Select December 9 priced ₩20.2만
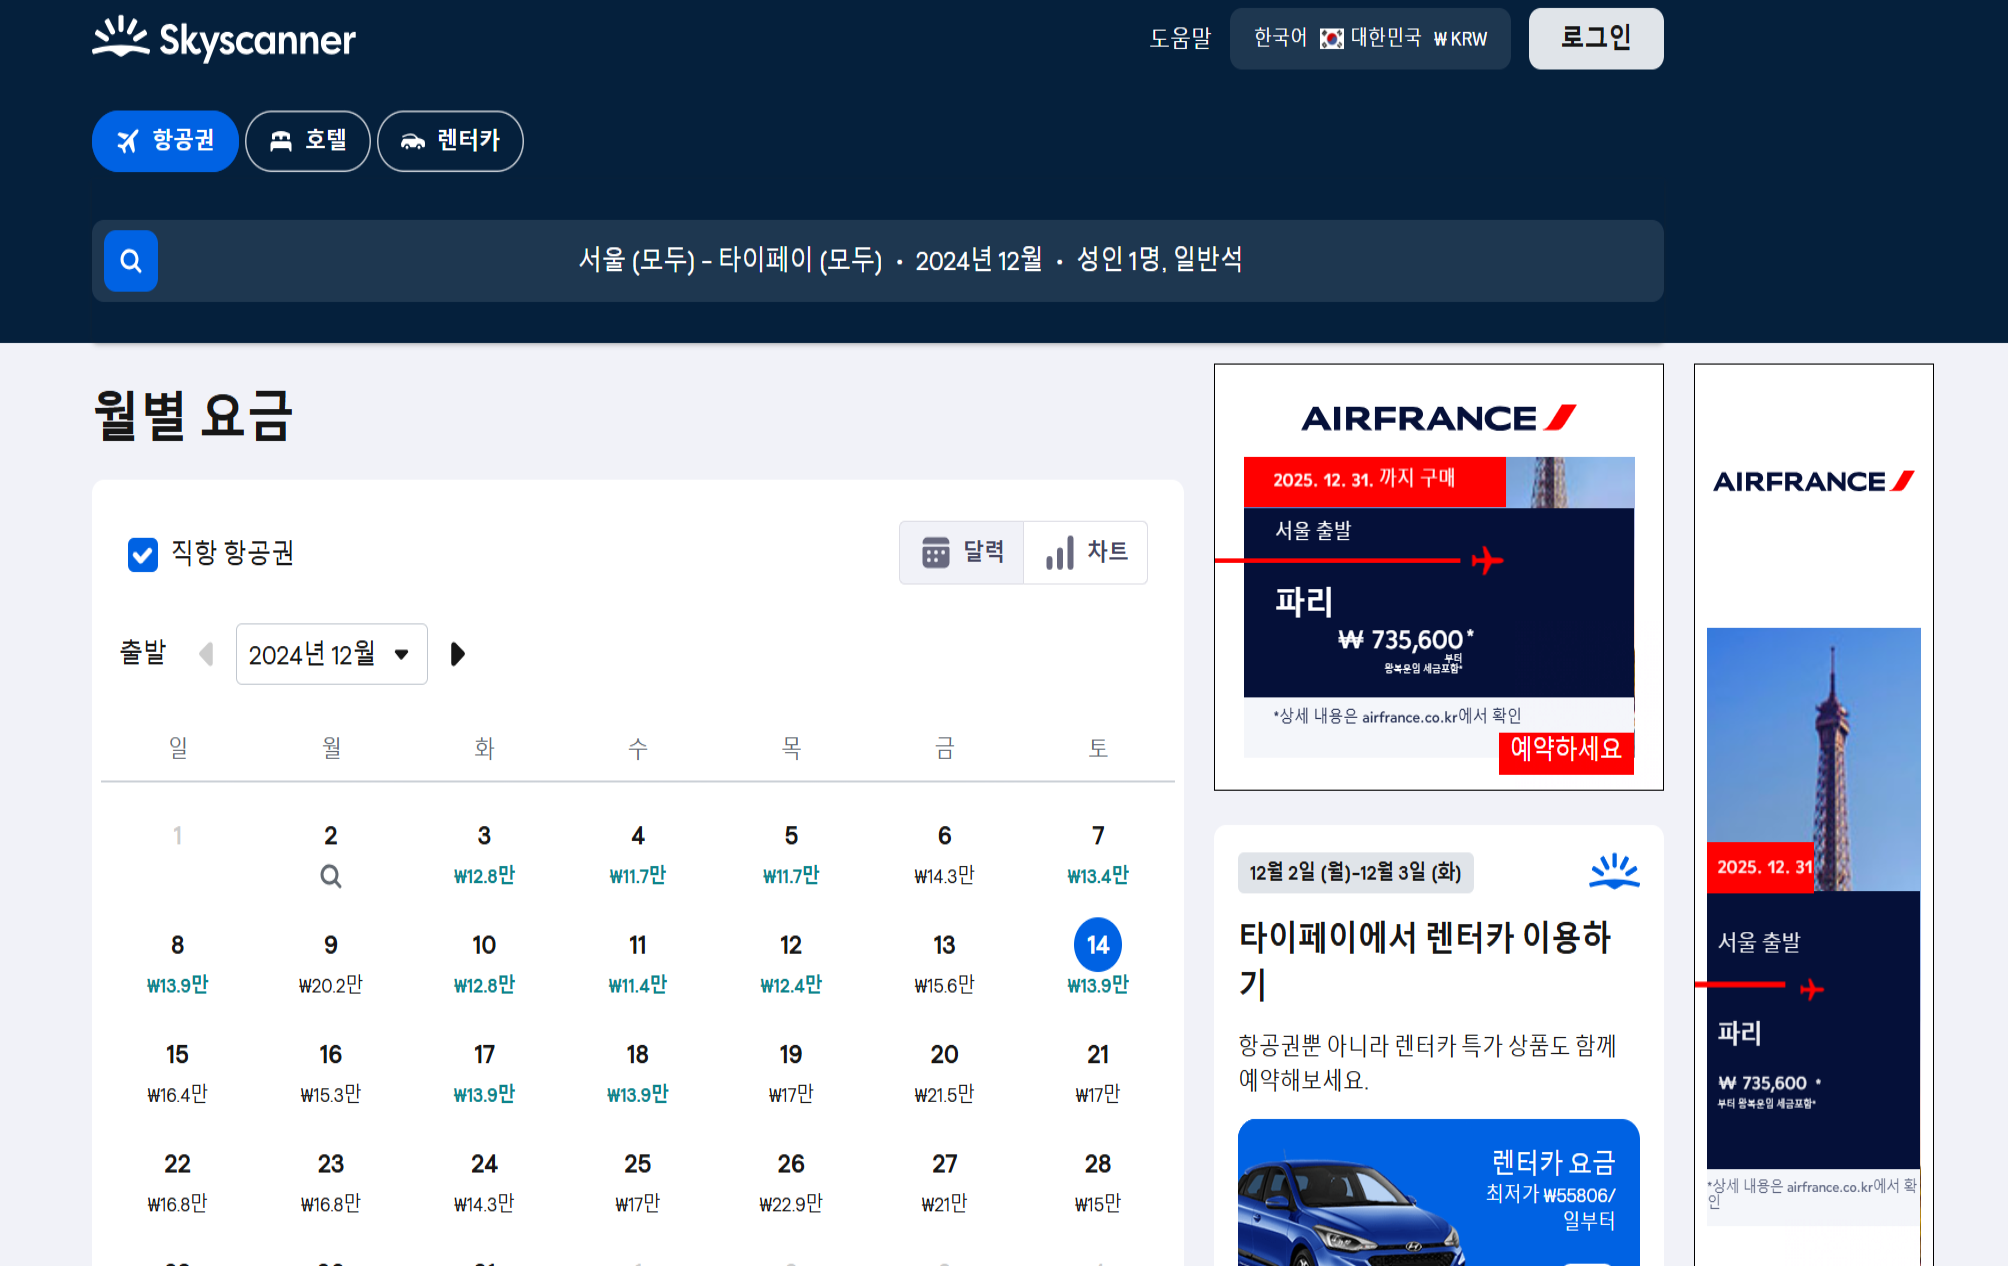 (x=331, y=964)
